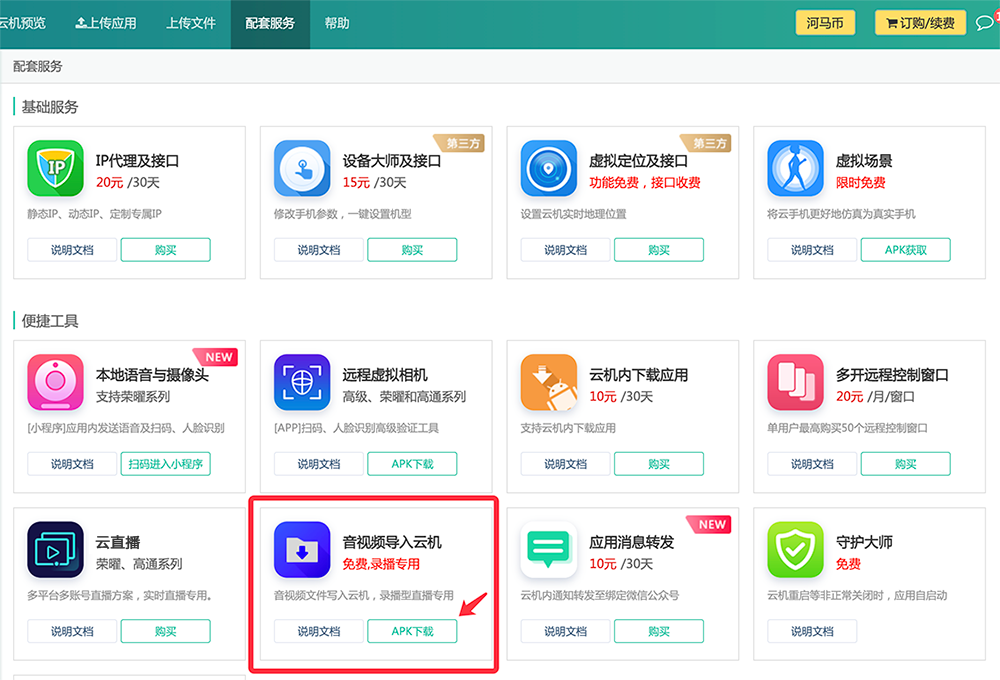This screenshot has width=1000, height=680.
Task: Click the 虚拟场景 walking figure icon
Action: pyautogui.click(x=795, y=168)
